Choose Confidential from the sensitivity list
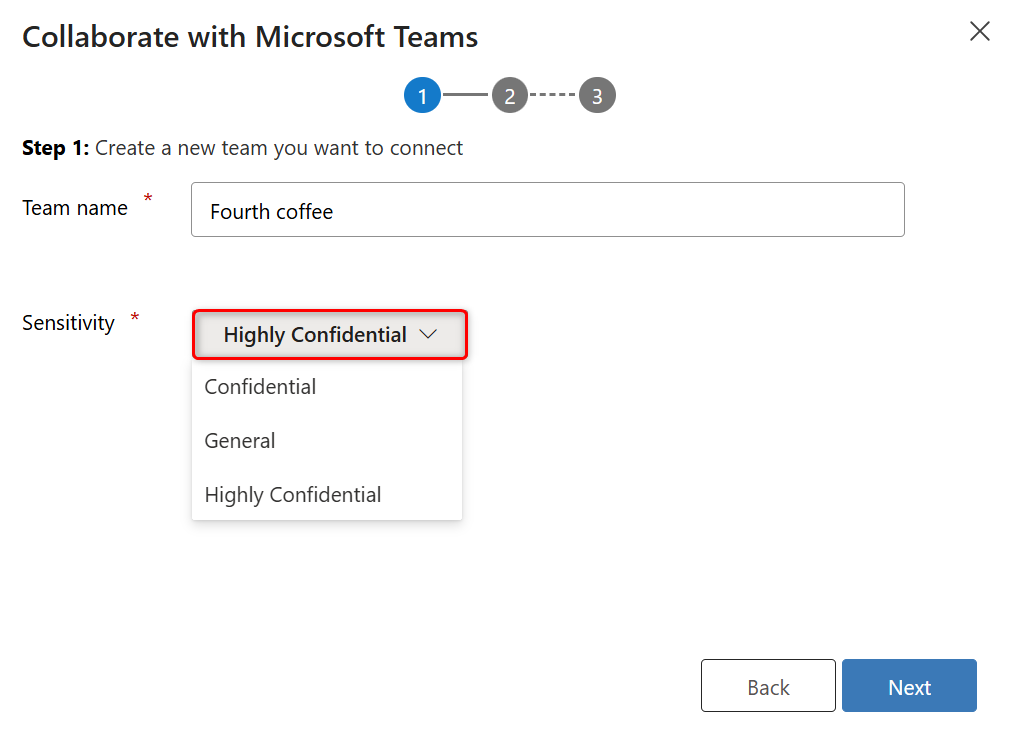 [x=260, y=387]
